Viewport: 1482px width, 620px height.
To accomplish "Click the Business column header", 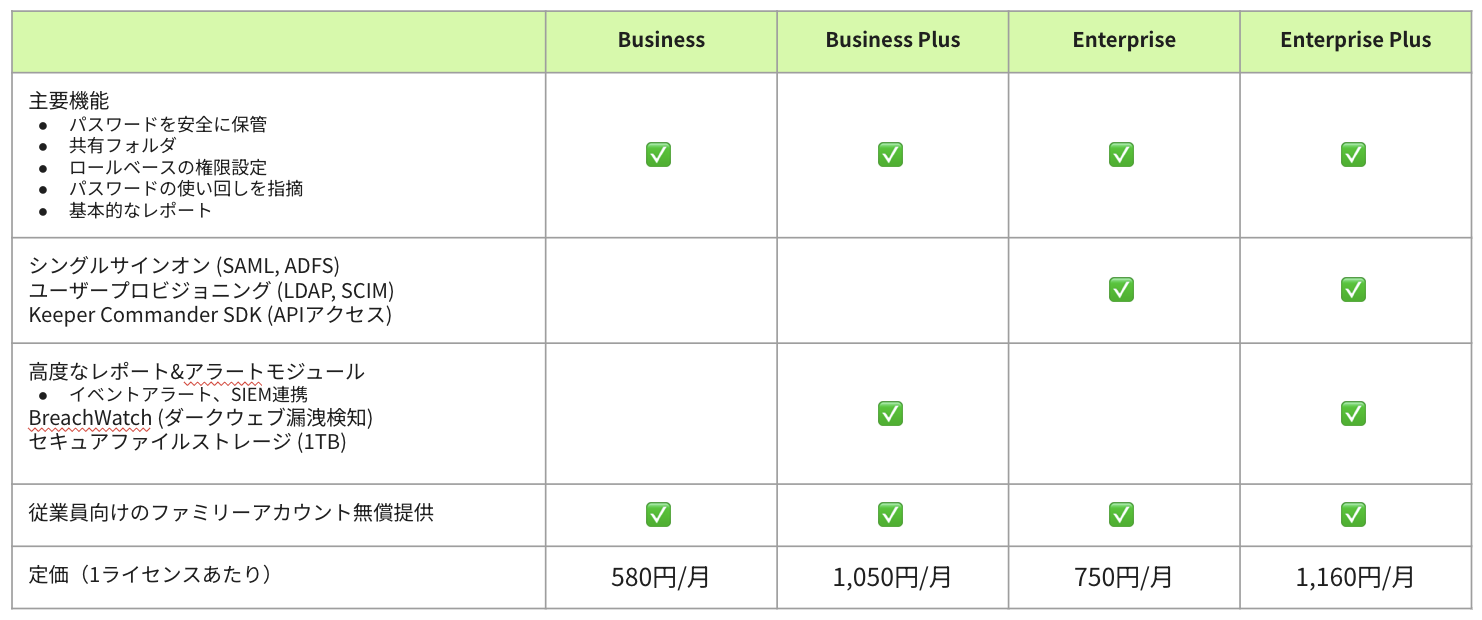I will [x=661, y=41].
